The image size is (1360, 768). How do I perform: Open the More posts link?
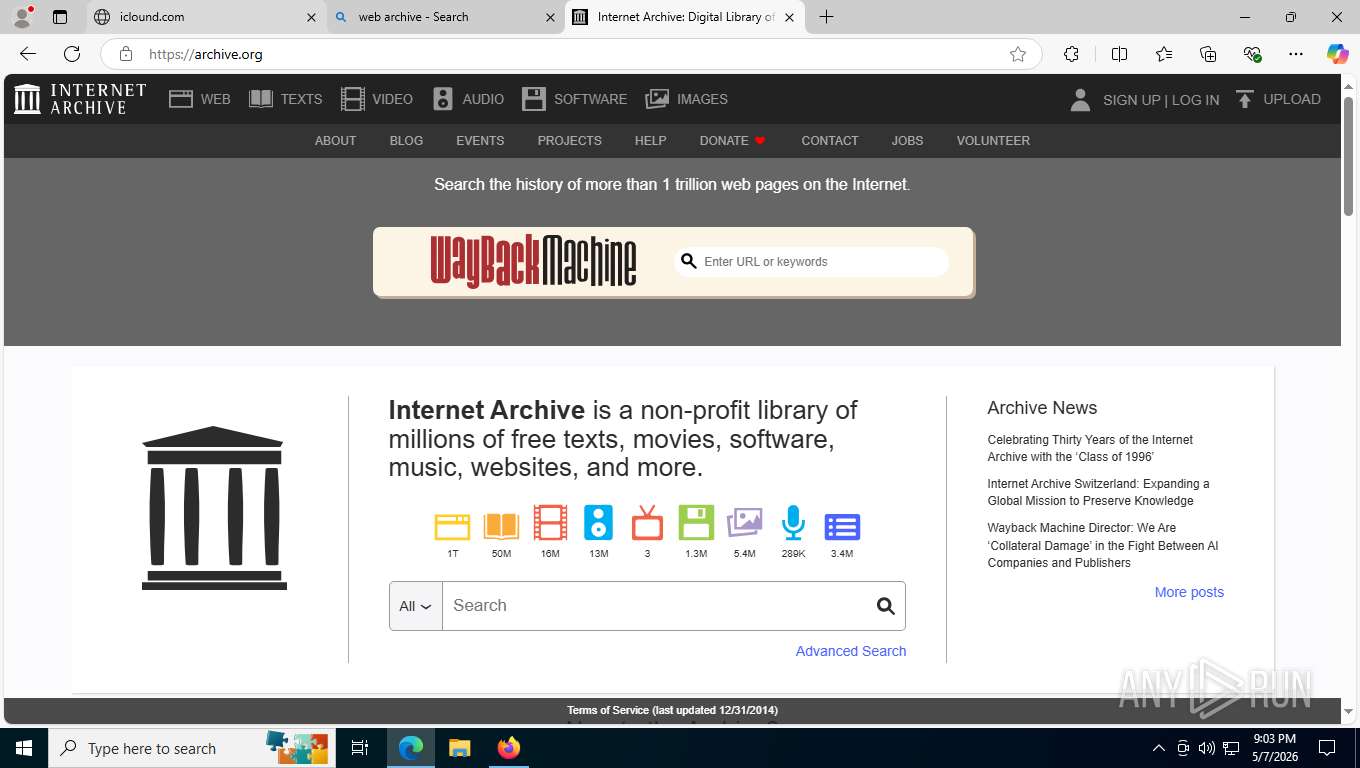(1189, 592)
